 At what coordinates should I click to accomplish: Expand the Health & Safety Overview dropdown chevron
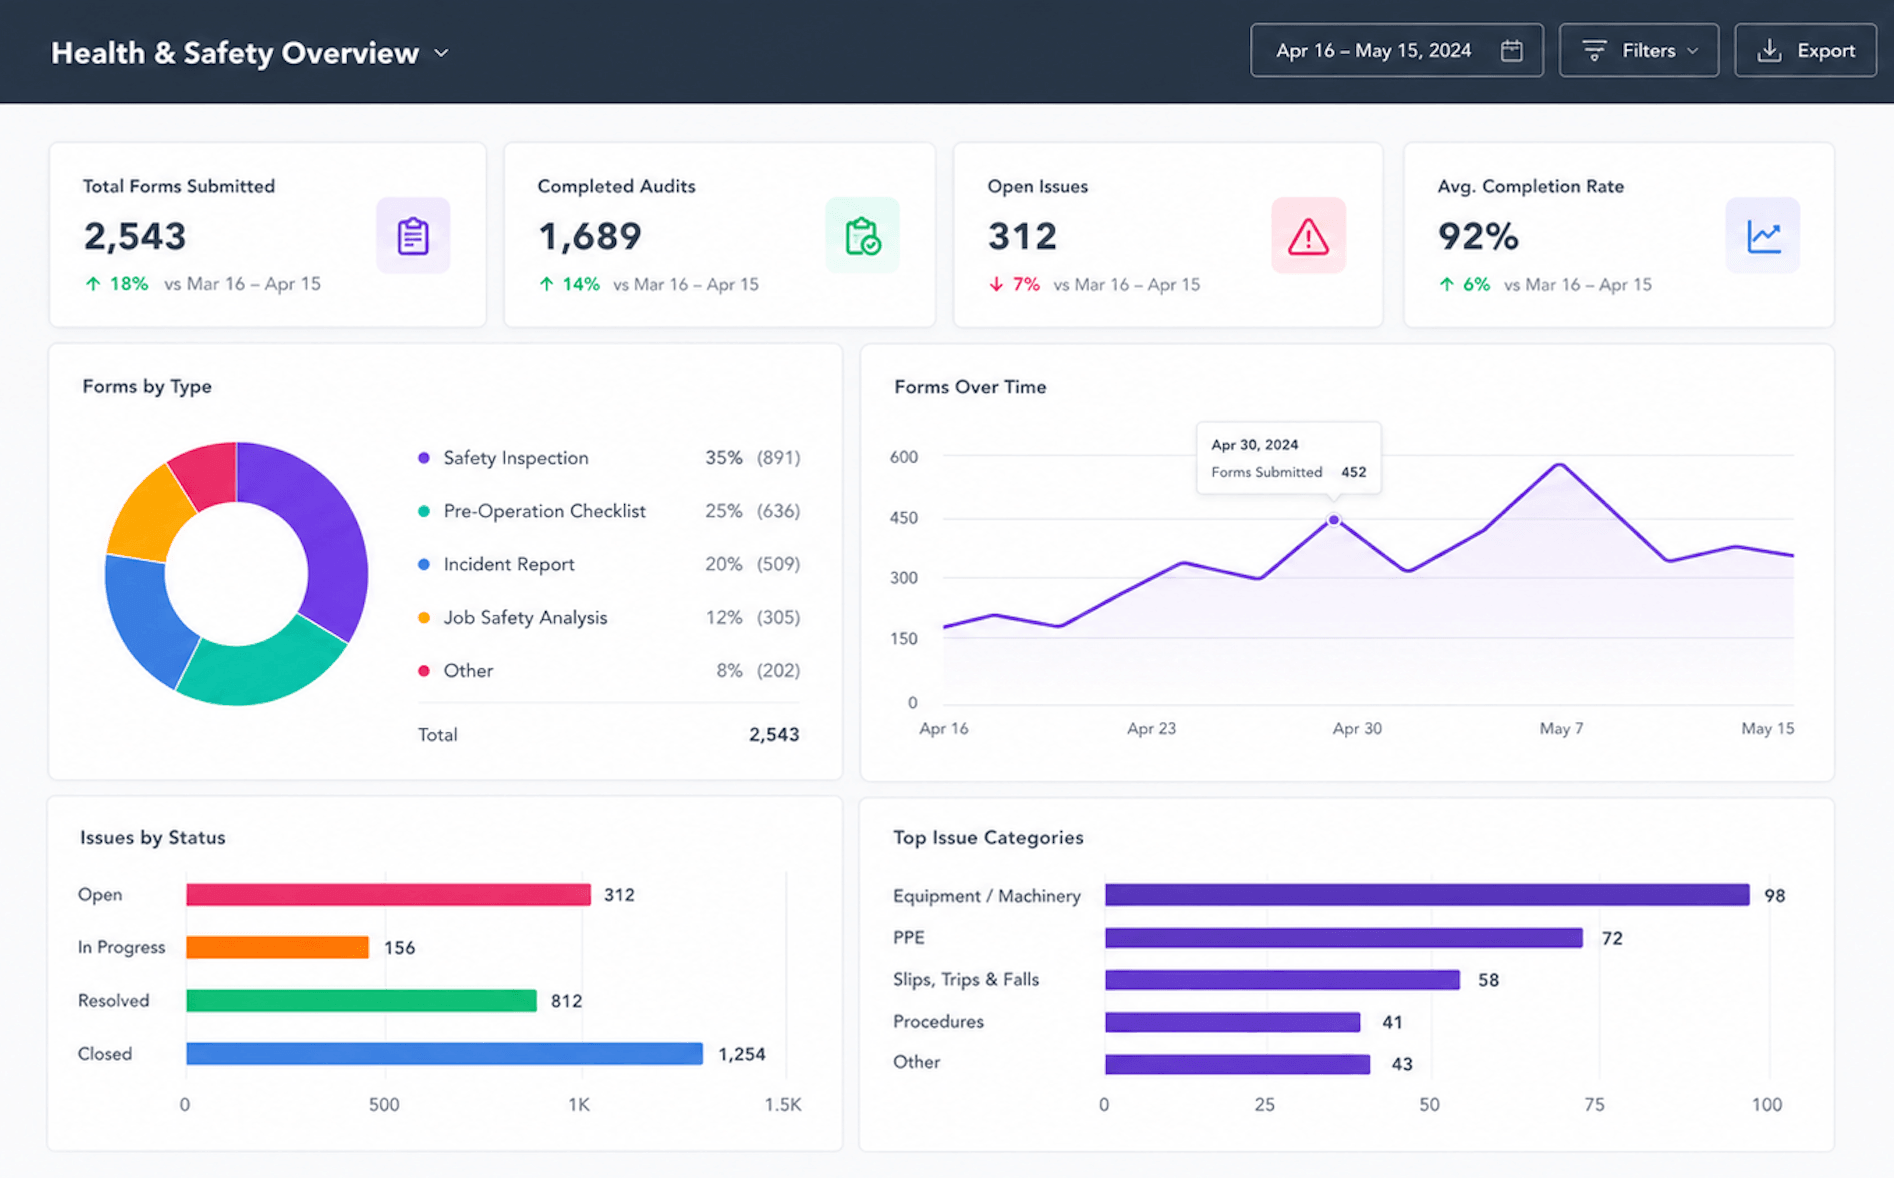441,53
